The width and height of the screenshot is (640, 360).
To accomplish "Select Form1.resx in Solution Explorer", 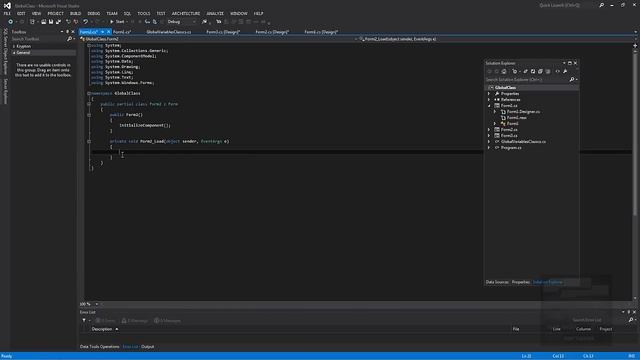I will pyautogui.click(x=517, y=118).
